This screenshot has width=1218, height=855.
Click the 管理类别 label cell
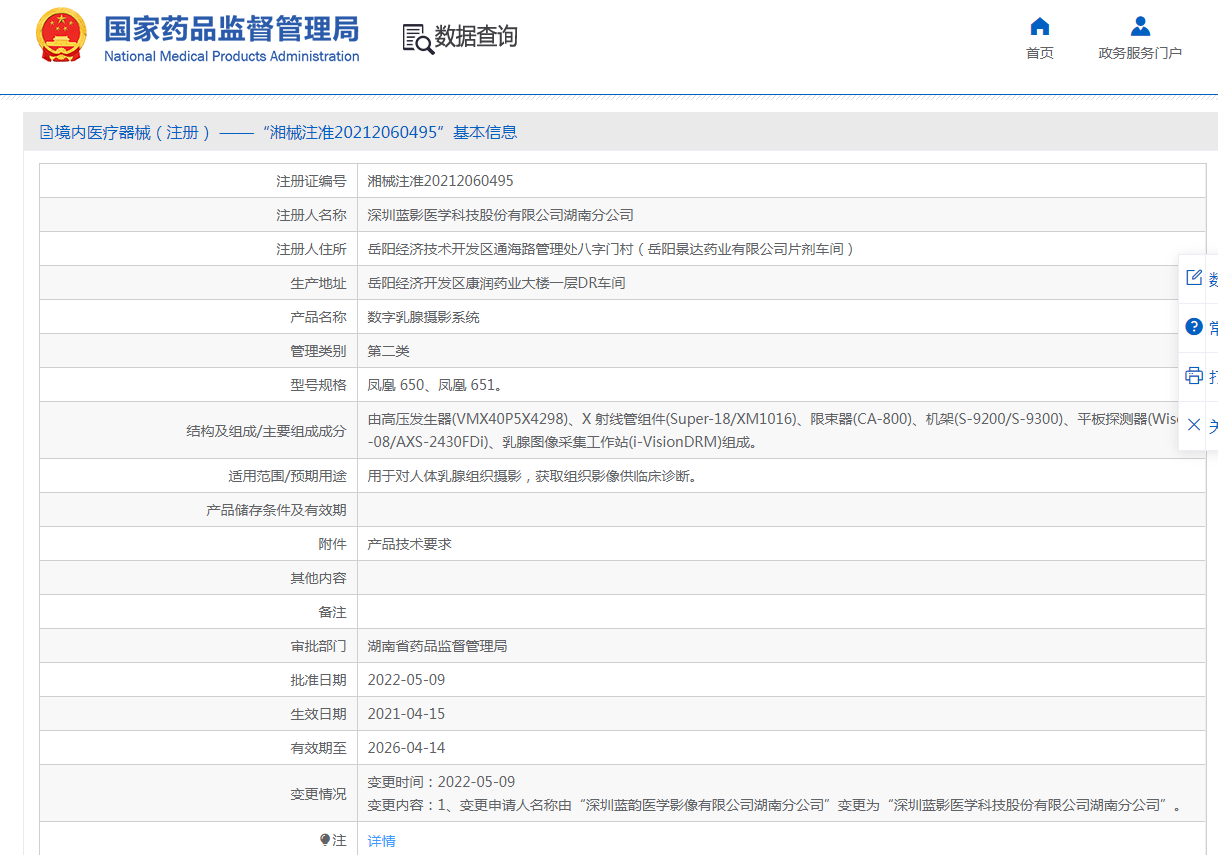(x=198, y=351)
